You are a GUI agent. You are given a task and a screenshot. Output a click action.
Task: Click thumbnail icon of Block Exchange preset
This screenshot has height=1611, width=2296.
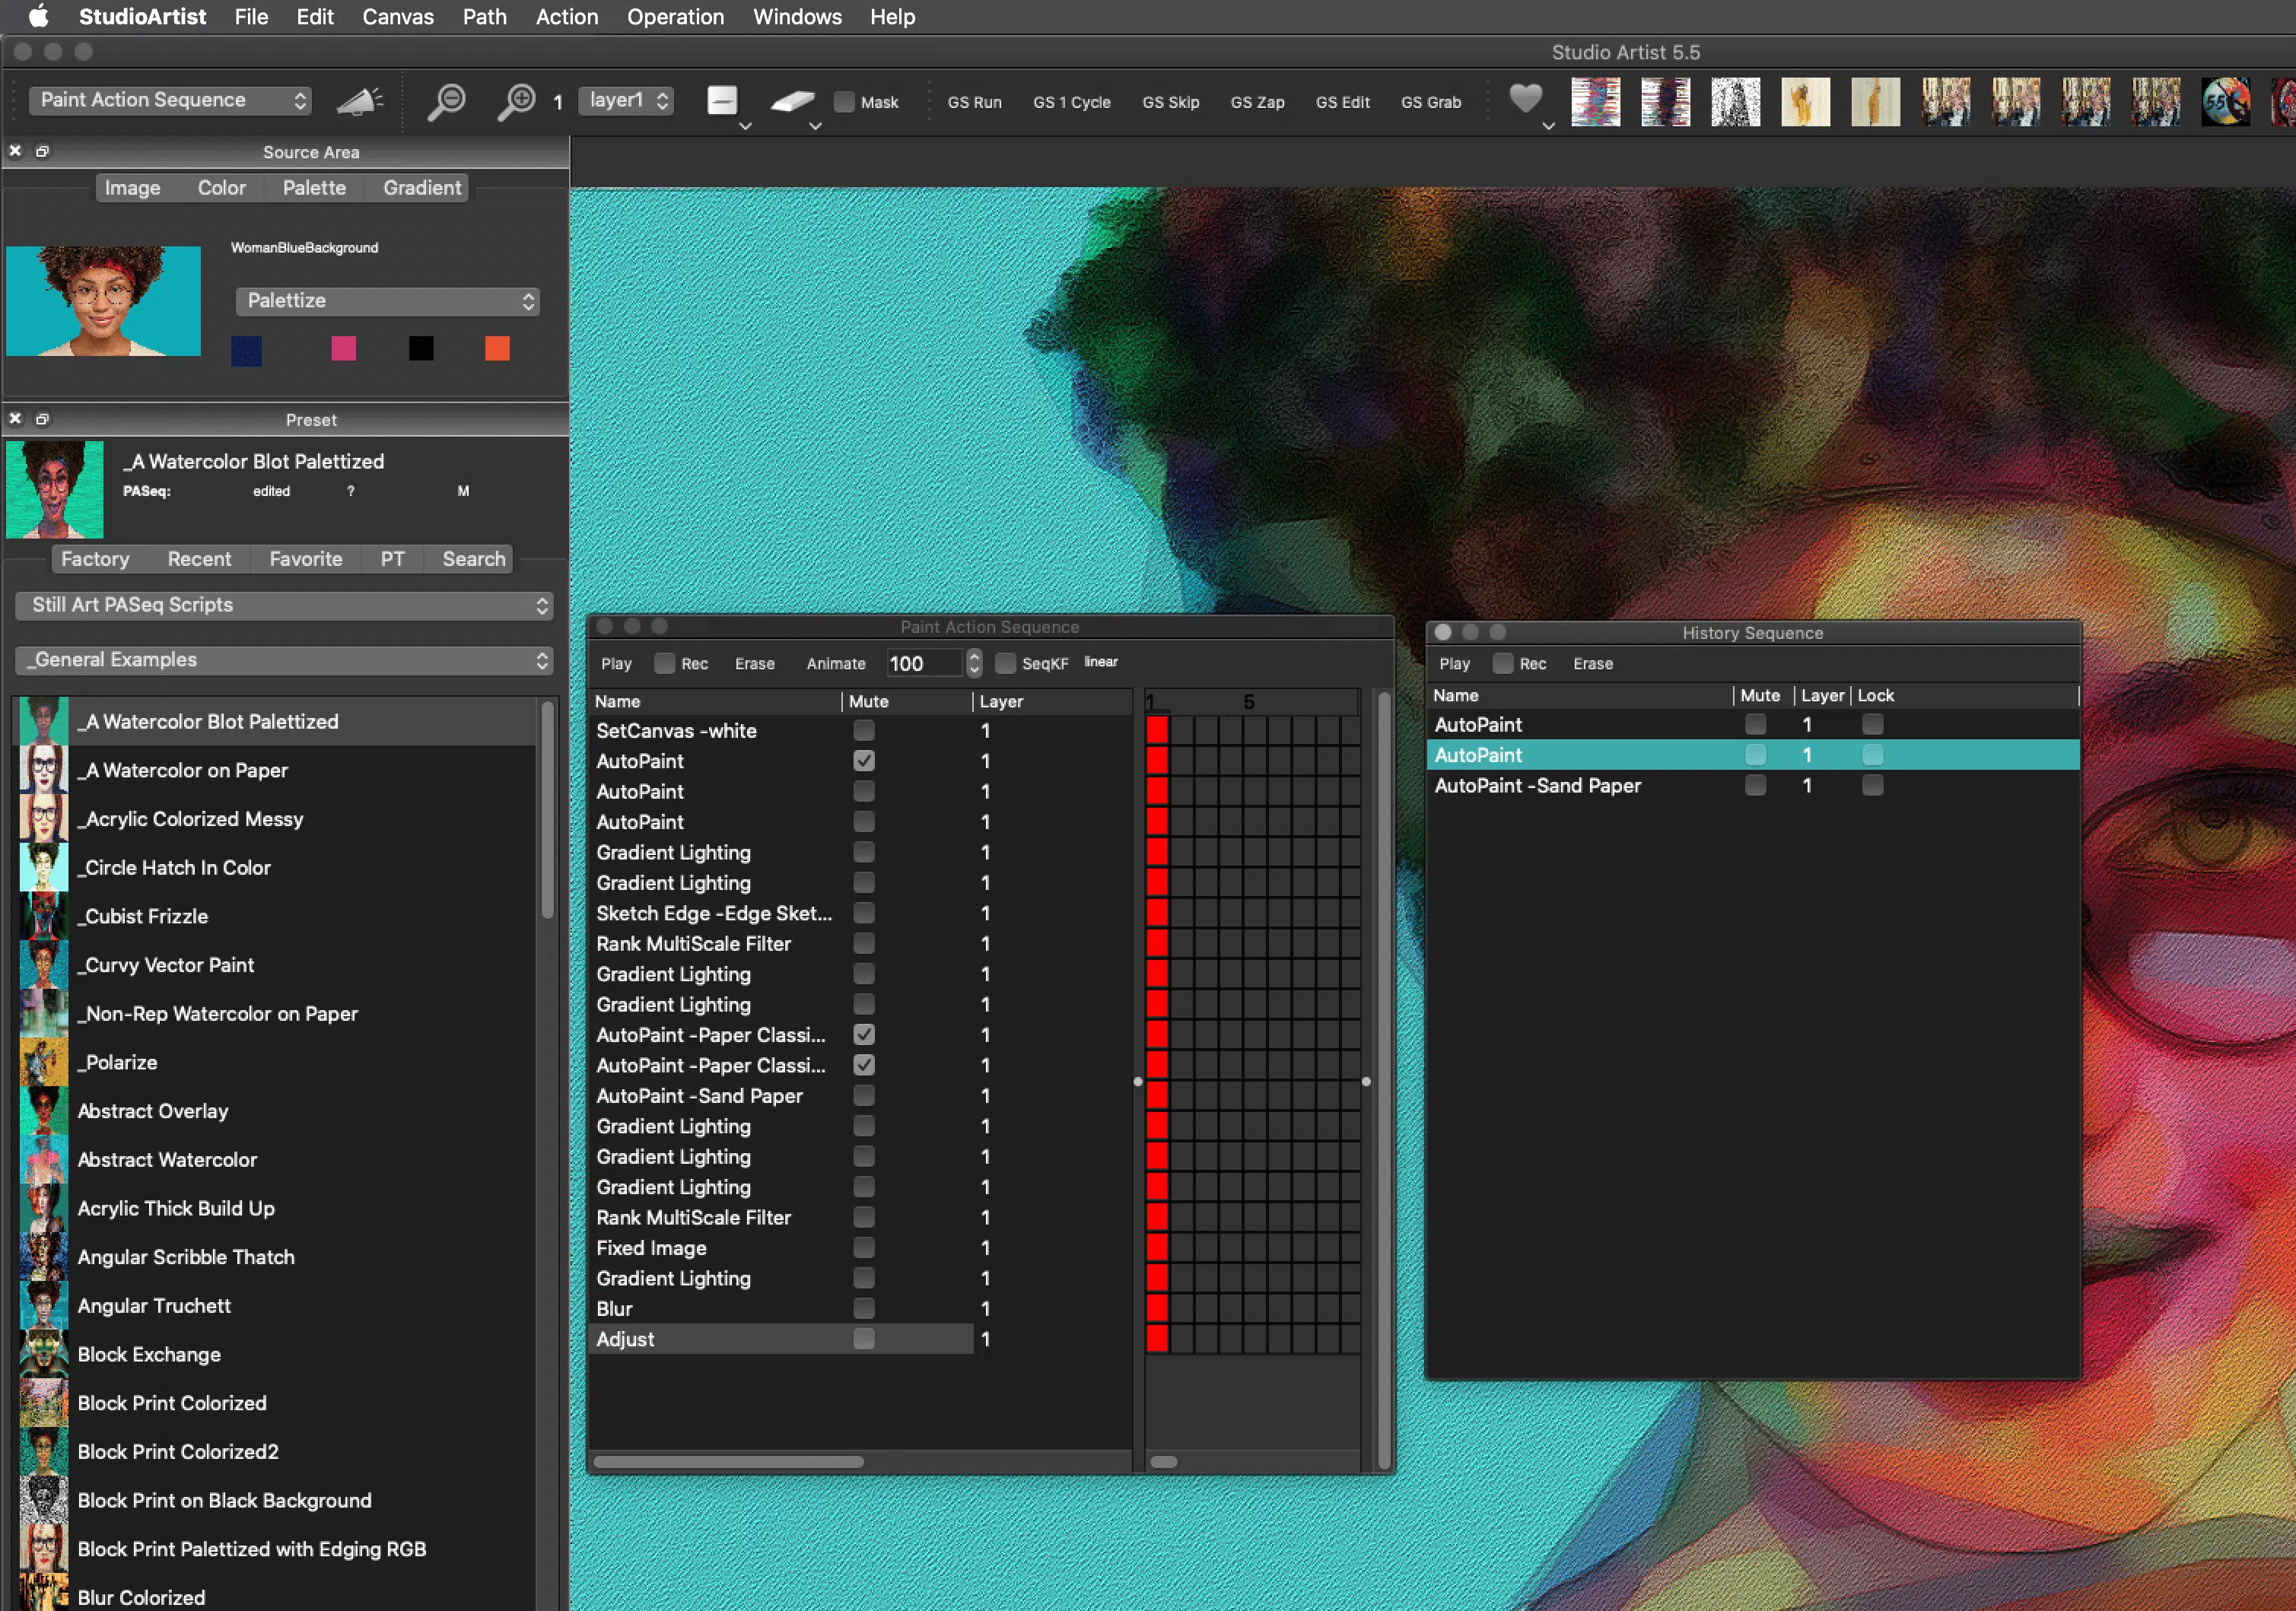44,1354
